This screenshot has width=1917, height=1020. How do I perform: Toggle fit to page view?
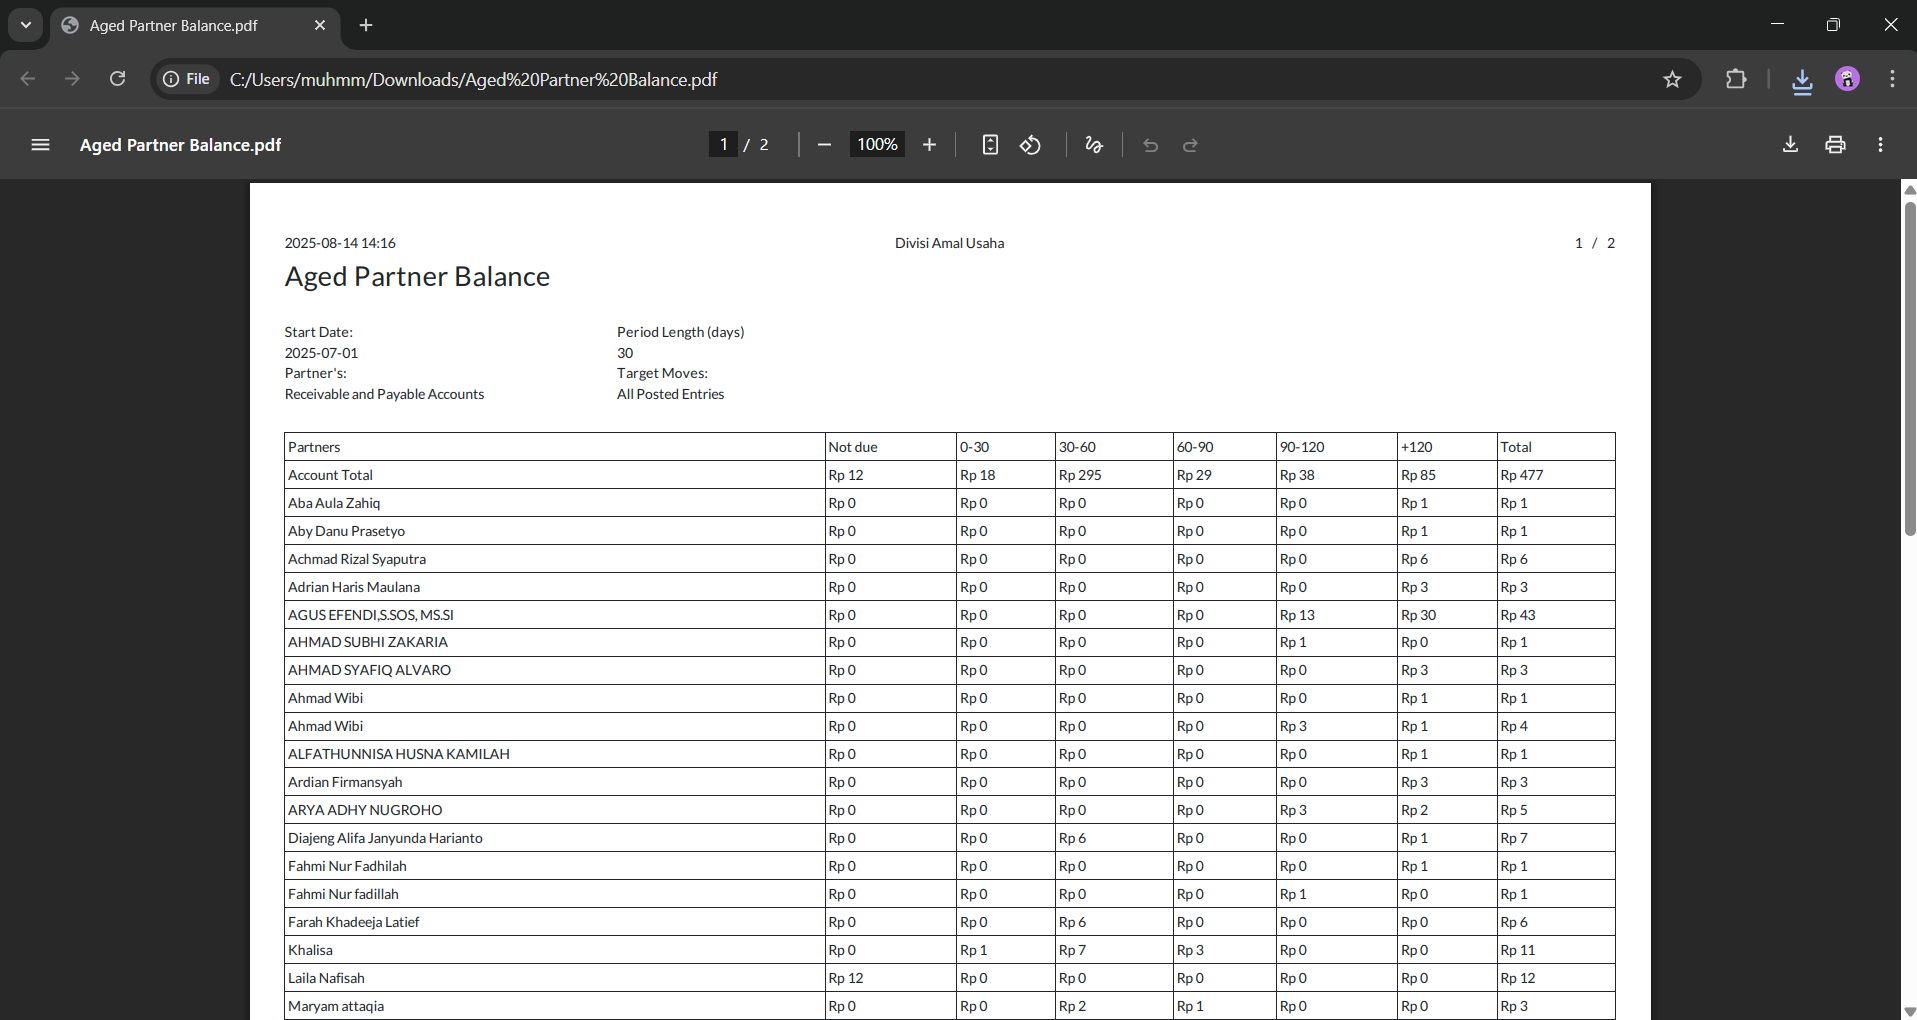(989, 145)
